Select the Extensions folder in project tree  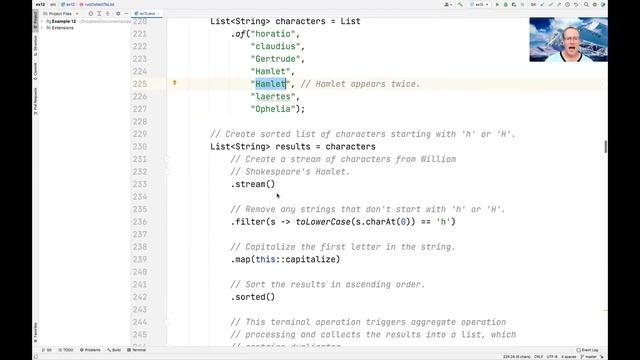[62, 28]
